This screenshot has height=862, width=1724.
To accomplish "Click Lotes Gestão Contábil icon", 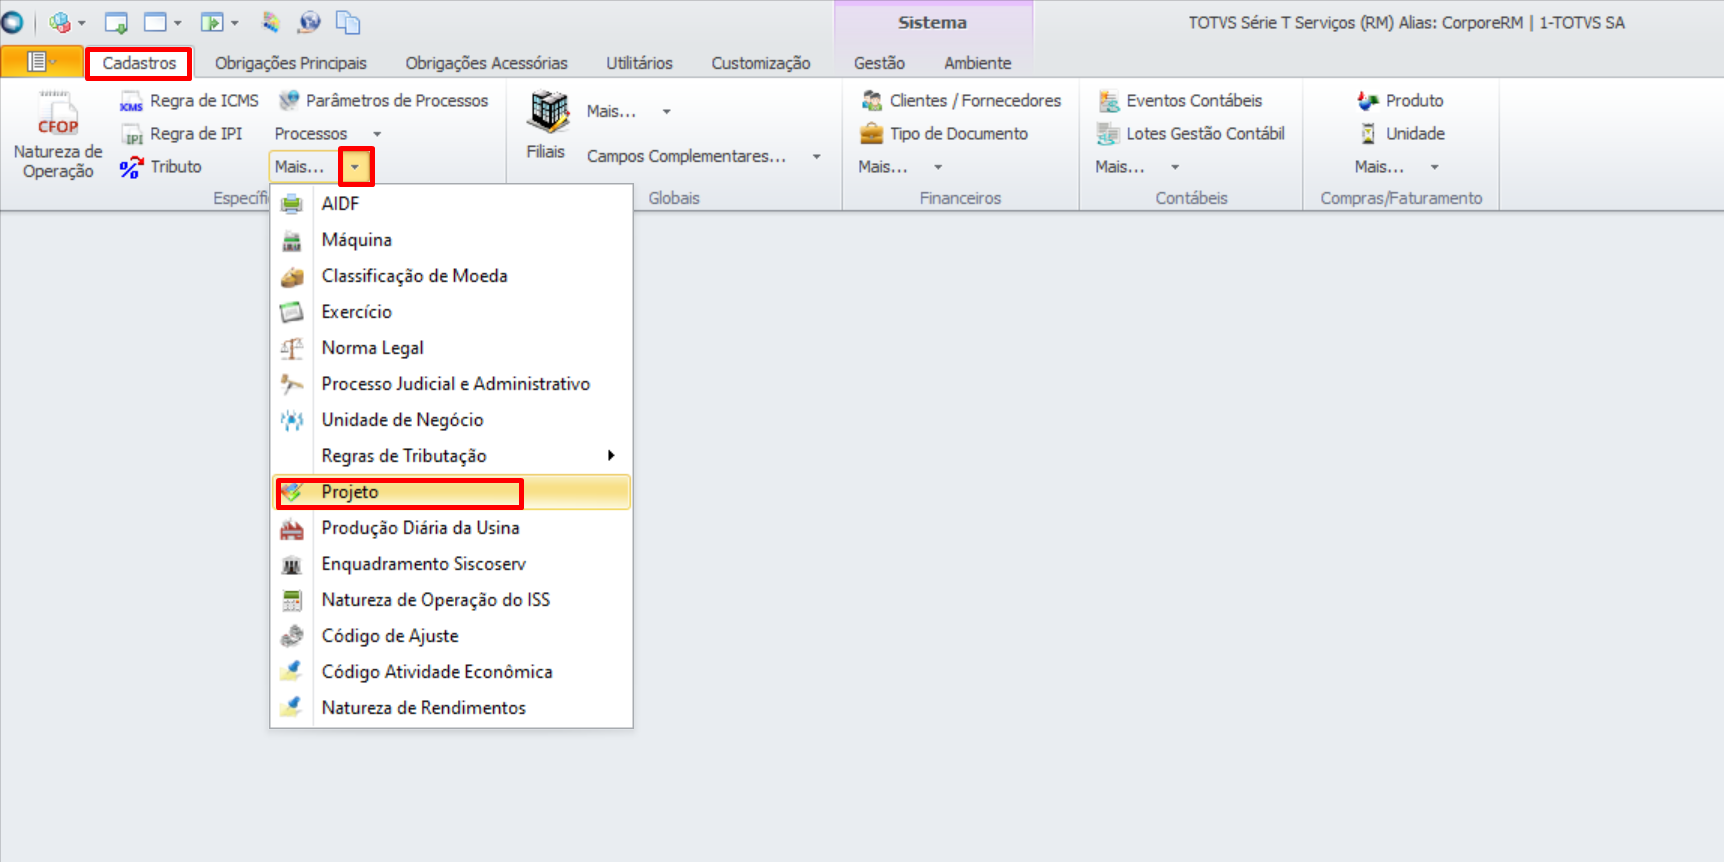I will pos(1108,134).
